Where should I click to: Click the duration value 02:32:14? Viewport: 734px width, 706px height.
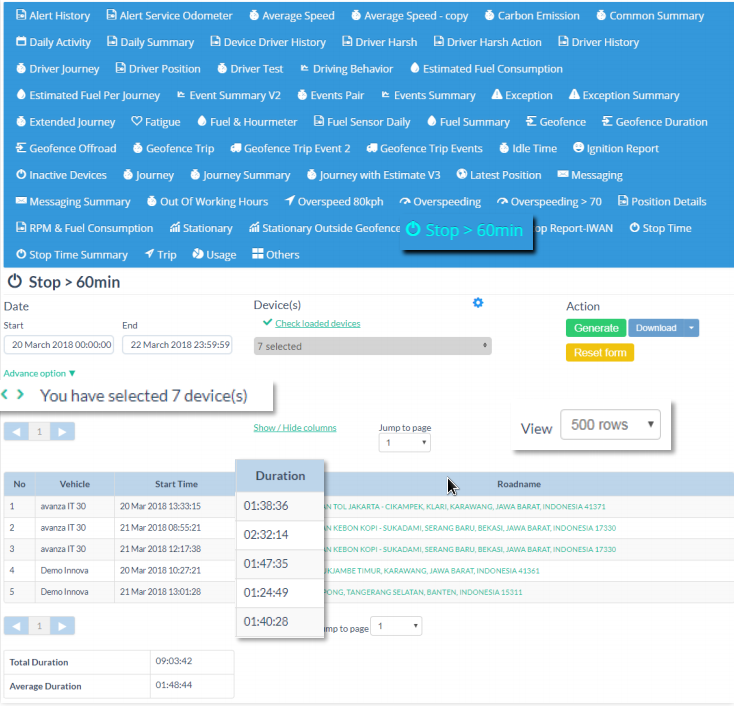[266, 535]
